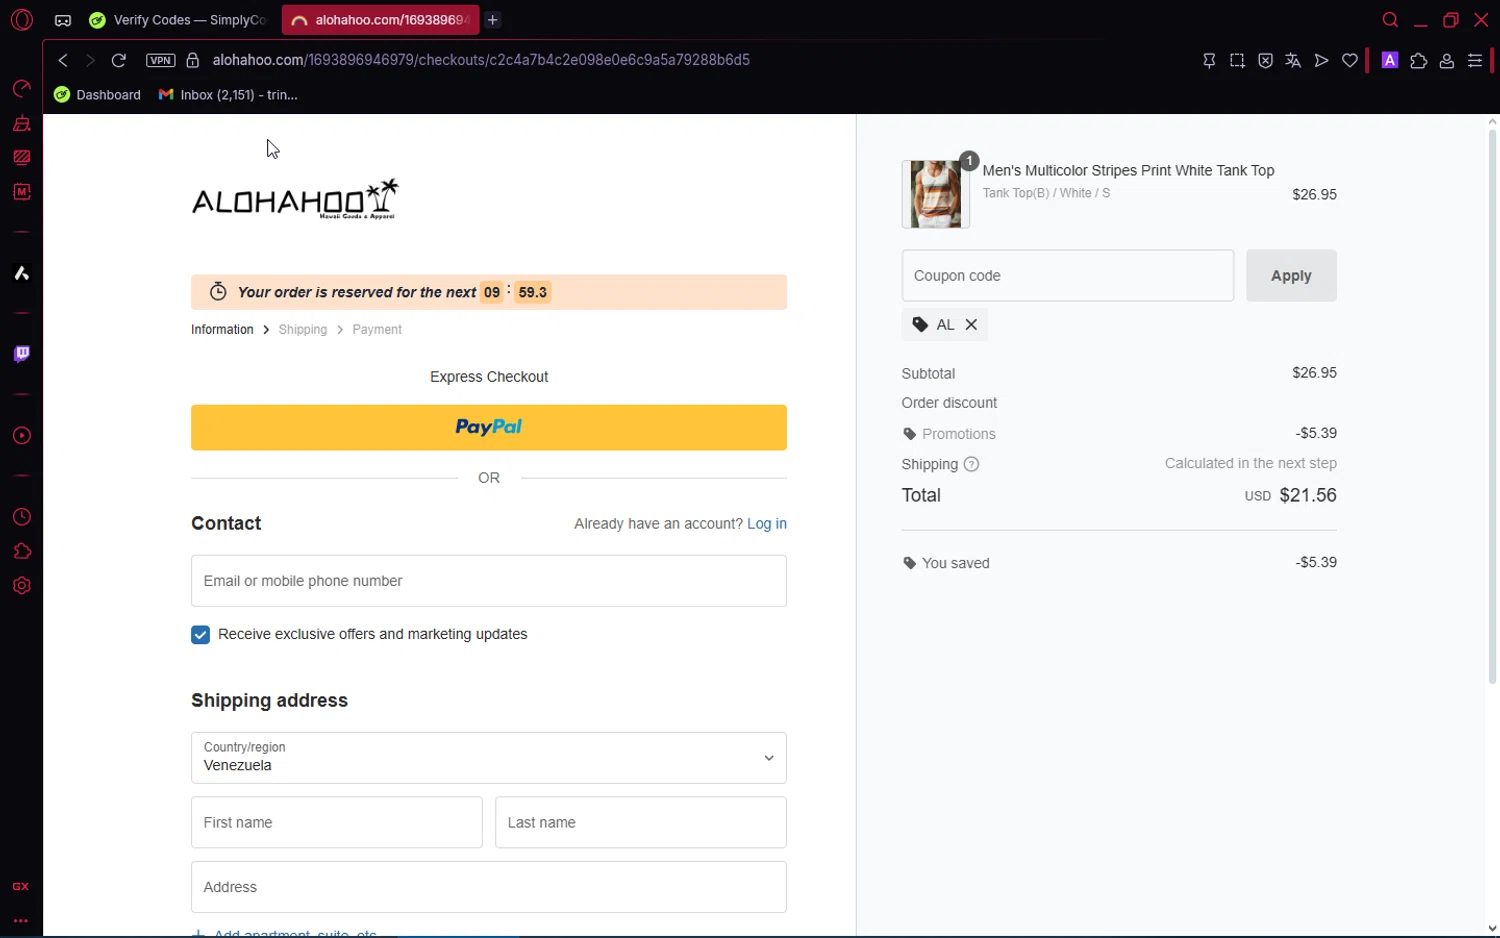Viewport: 1500px width, 938px height.
Task: Search tabs with the magnifier icon
Action: click(1390, 20)
